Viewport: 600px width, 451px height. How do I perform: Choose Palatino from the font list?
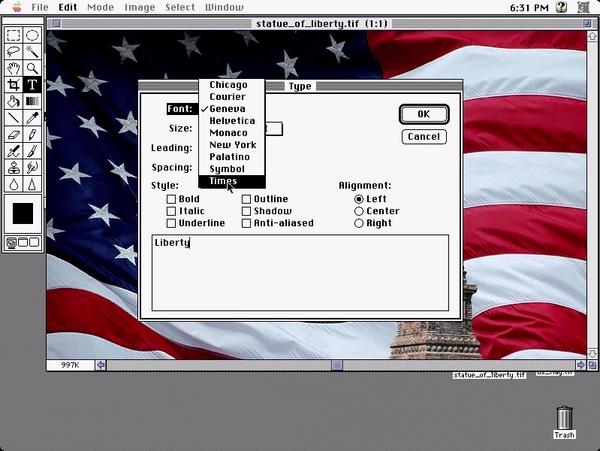click(x=232, y=157)
